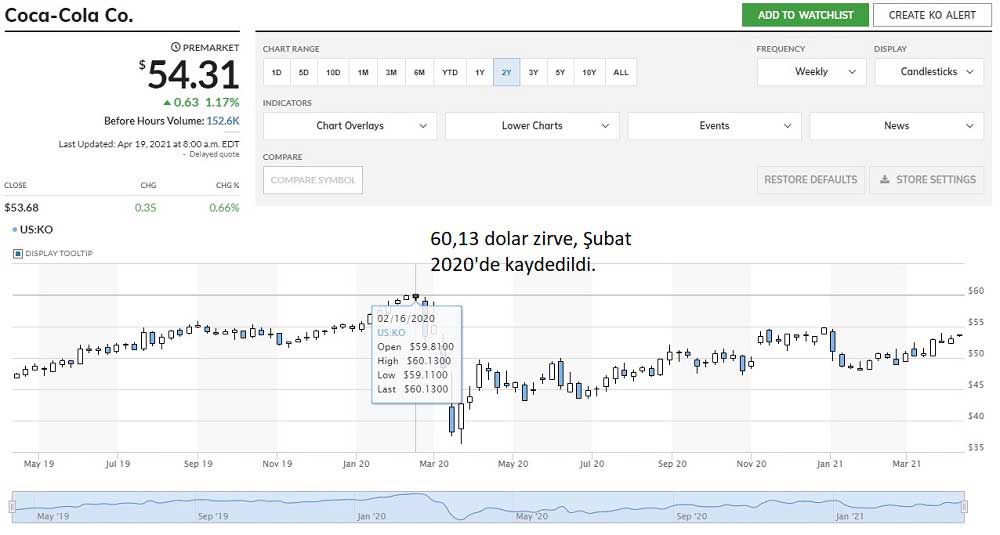Click the left handle of range navigator
The width and height of the screenshot is (1000, 535).
tap(11, 507)
